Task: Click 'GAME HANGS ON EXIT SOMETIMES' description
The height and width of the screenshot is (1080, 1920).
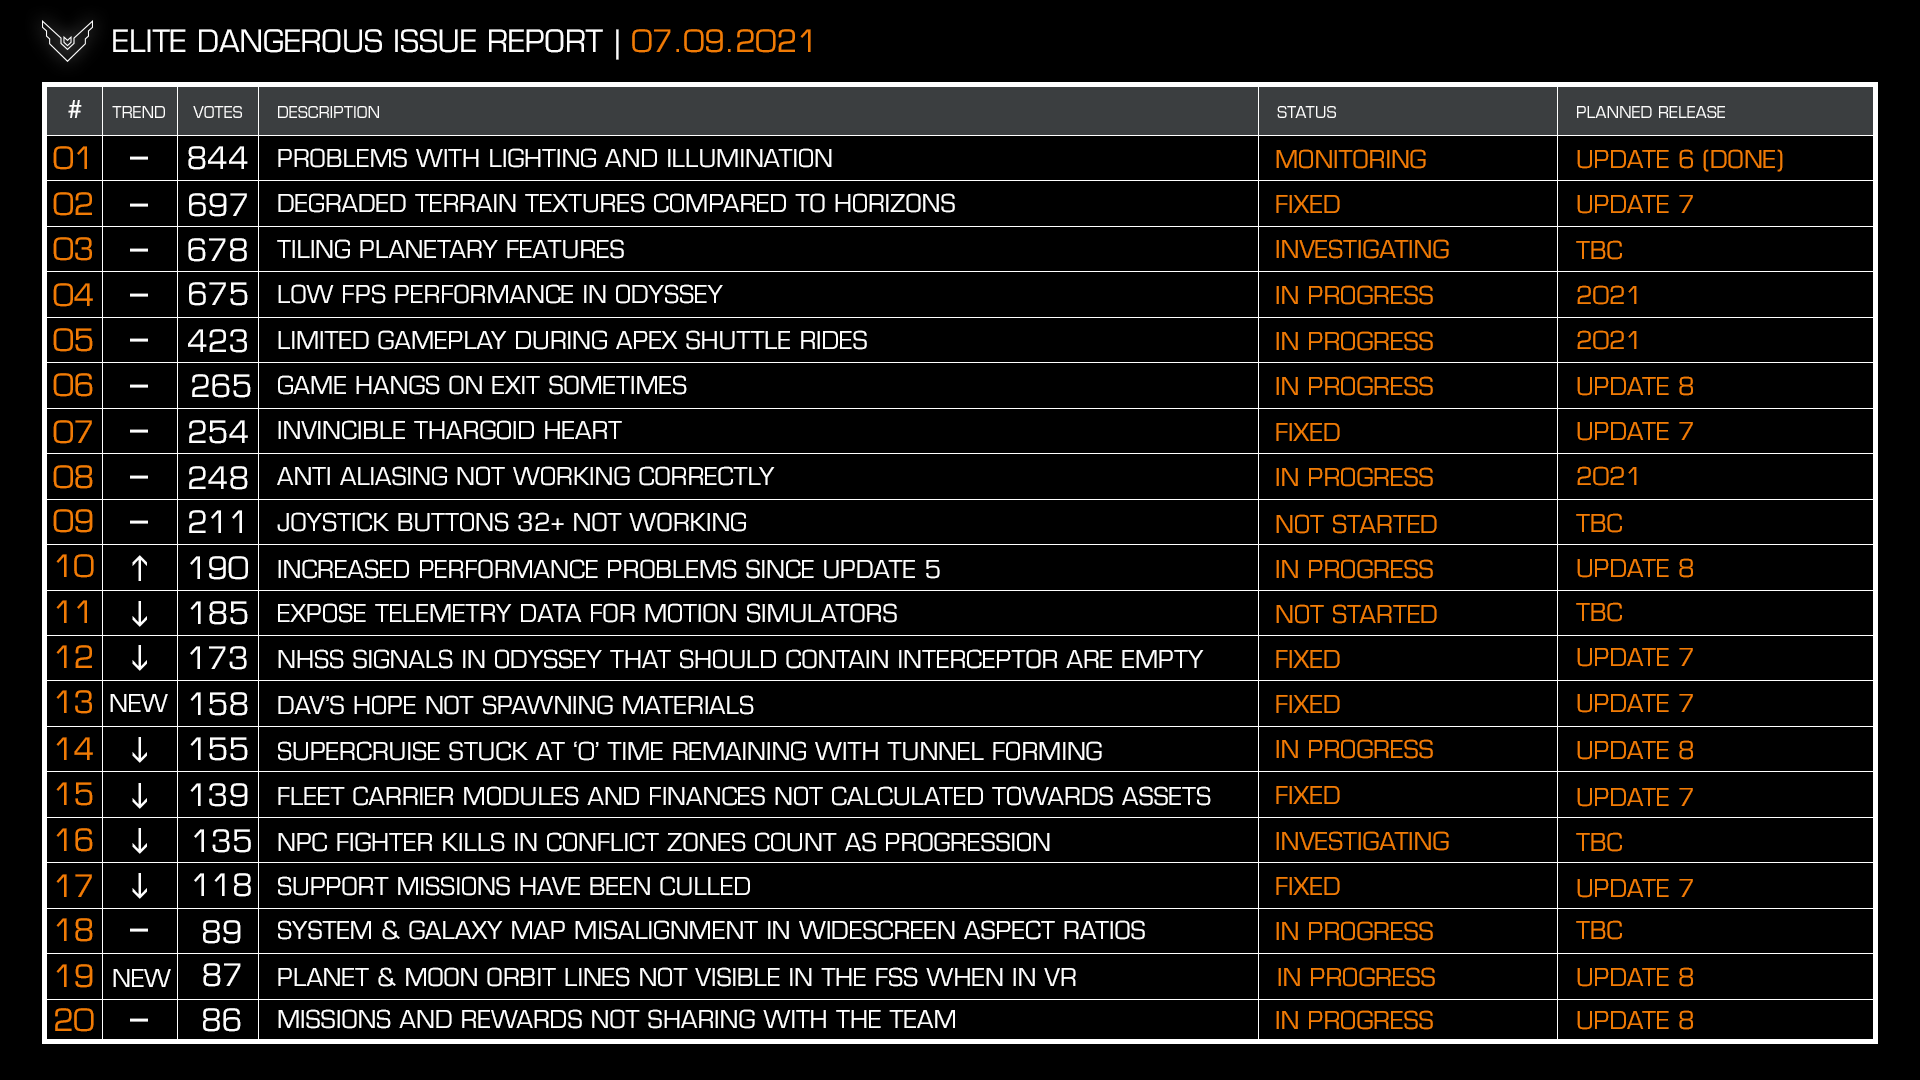Action: coord(482,385)
